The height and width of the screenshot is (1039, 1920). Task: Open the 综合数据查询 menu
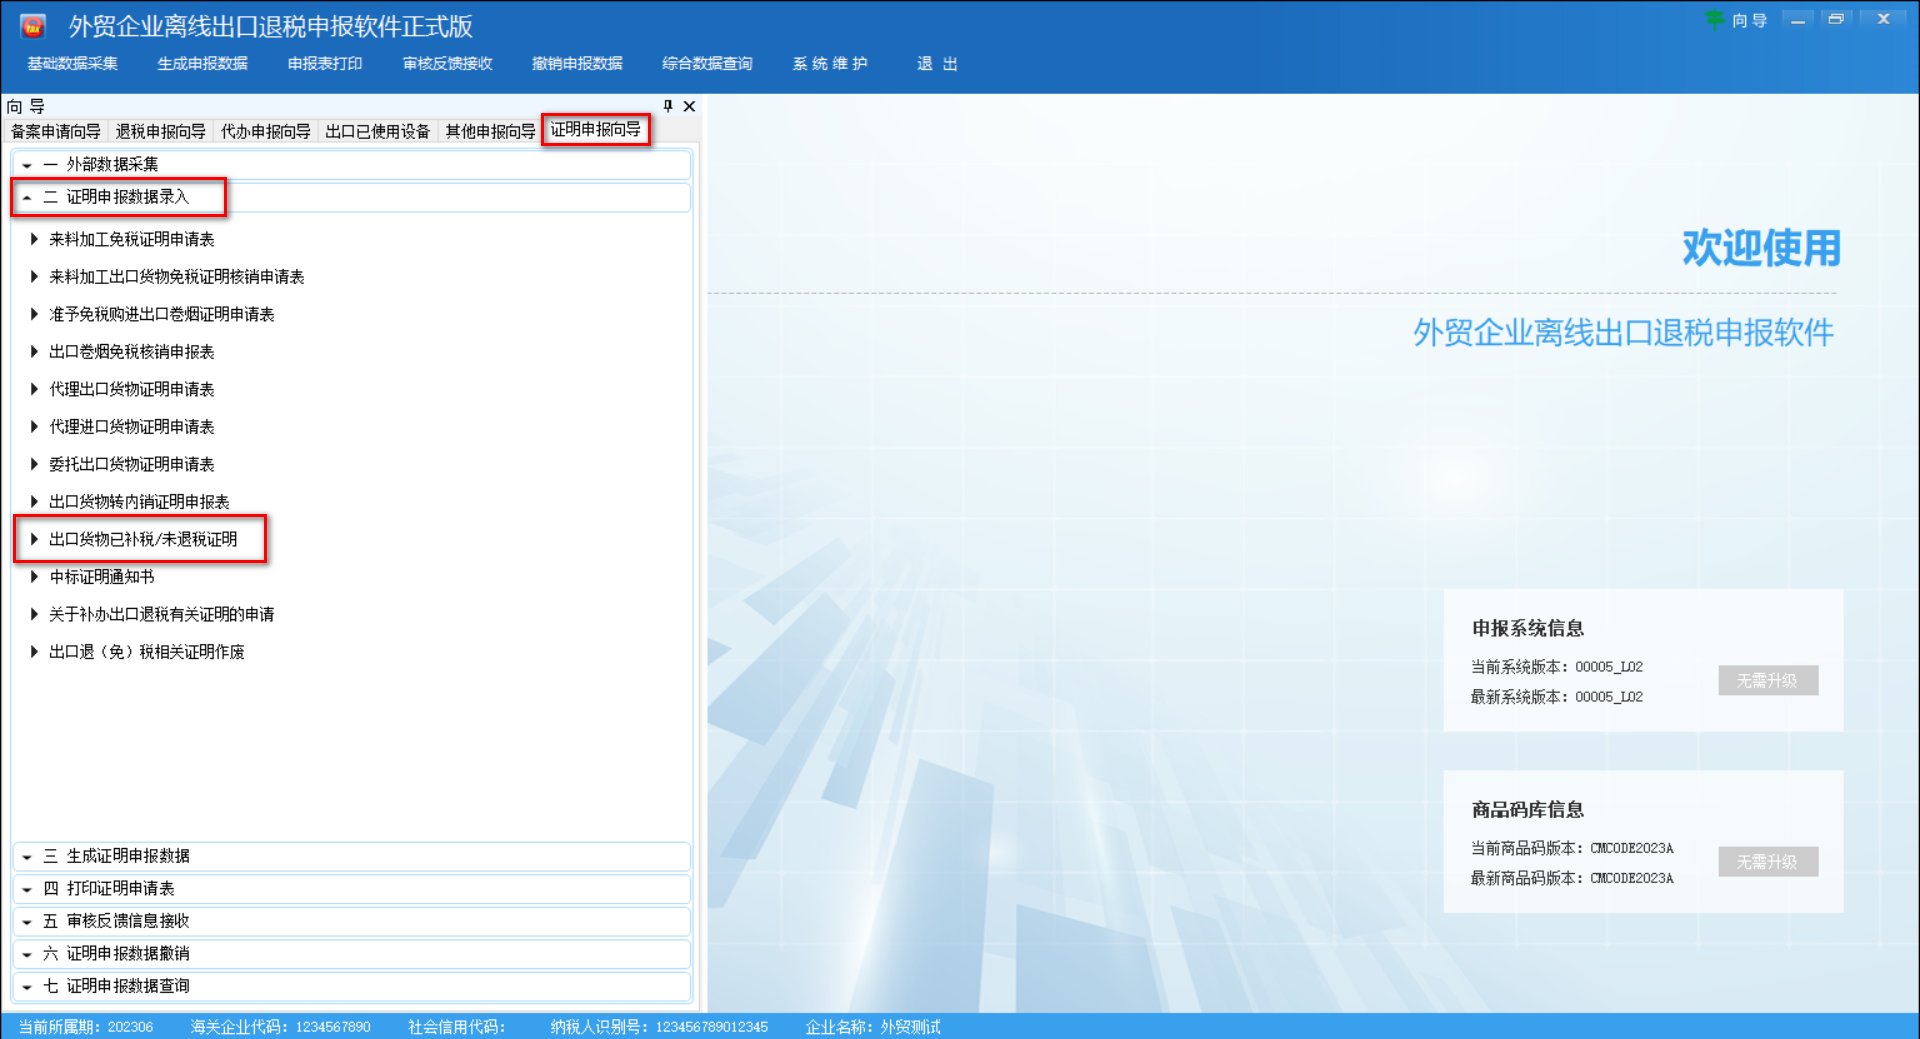pos(706,63)
